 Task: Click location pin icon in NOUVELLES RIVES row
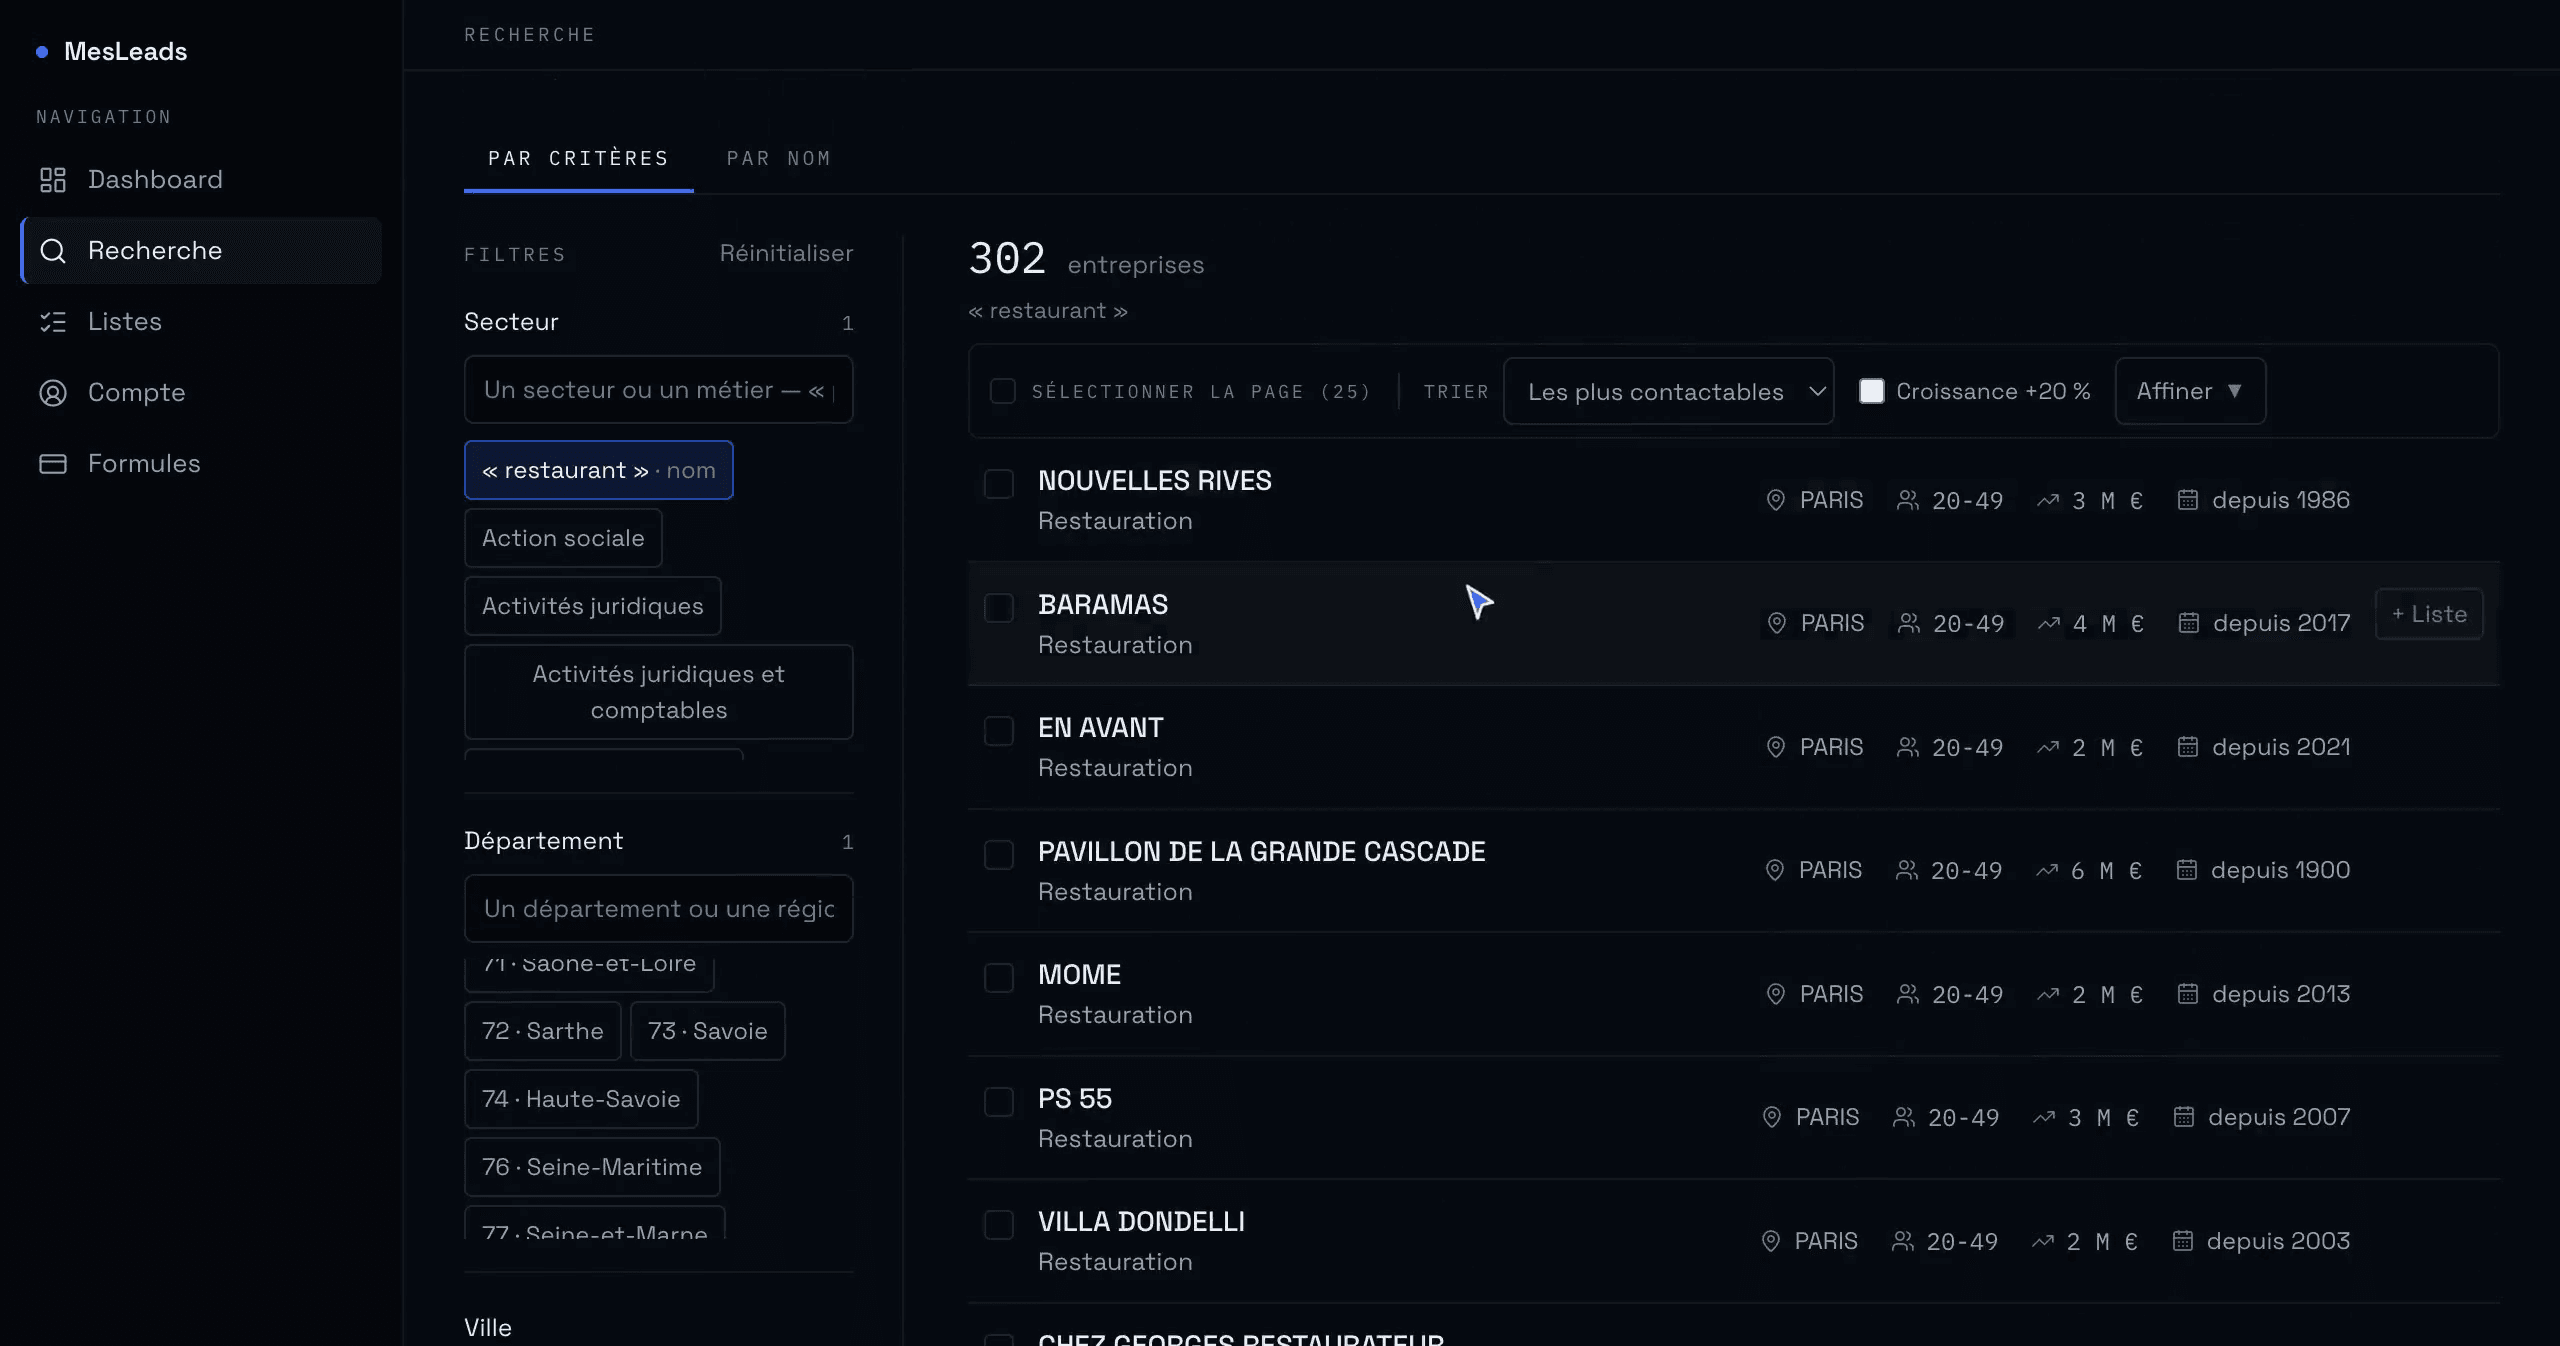coord(1776,500)
